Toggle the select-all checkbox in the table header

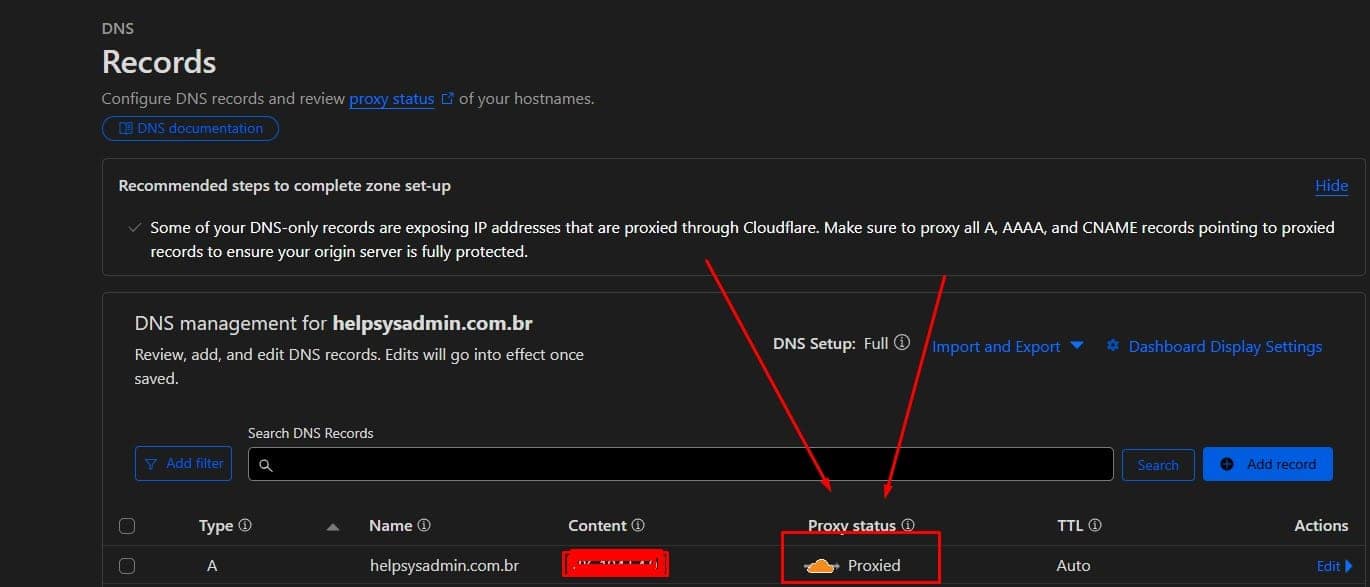coord(127,524)
